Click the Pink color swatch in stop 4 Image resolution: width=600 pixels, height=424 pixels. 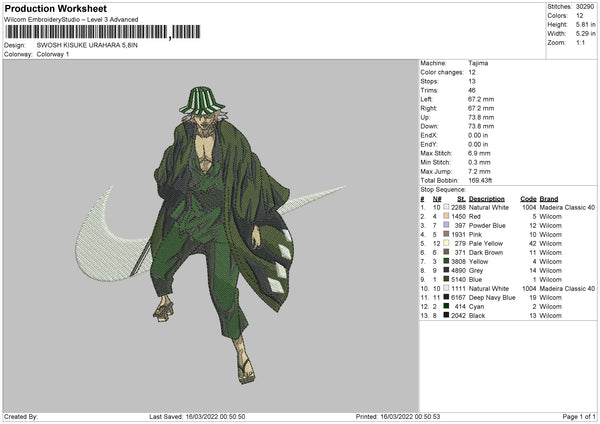[x=446, y=234]
